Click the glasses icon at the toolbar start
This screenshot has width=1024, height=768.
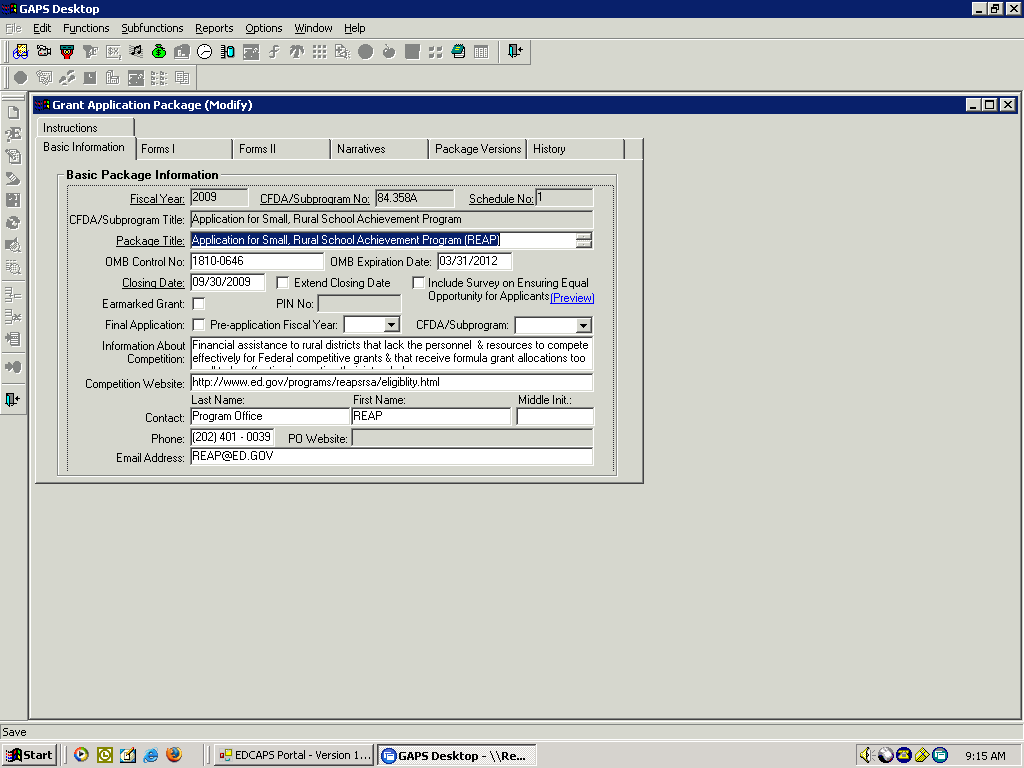[x=20, y=52]
